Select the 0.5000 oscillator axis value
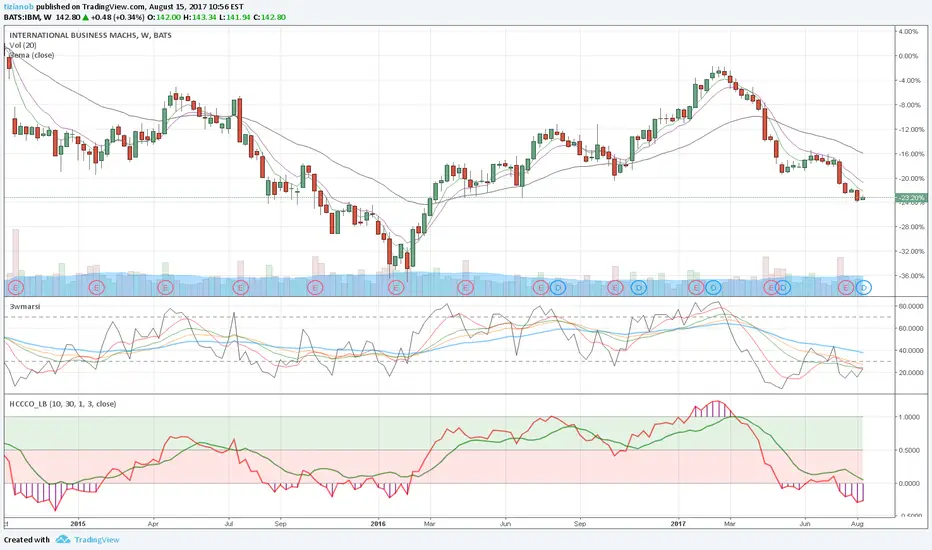The width and height of the screenshot is (932, 550). pyautogui.click(x=909, y=450)
